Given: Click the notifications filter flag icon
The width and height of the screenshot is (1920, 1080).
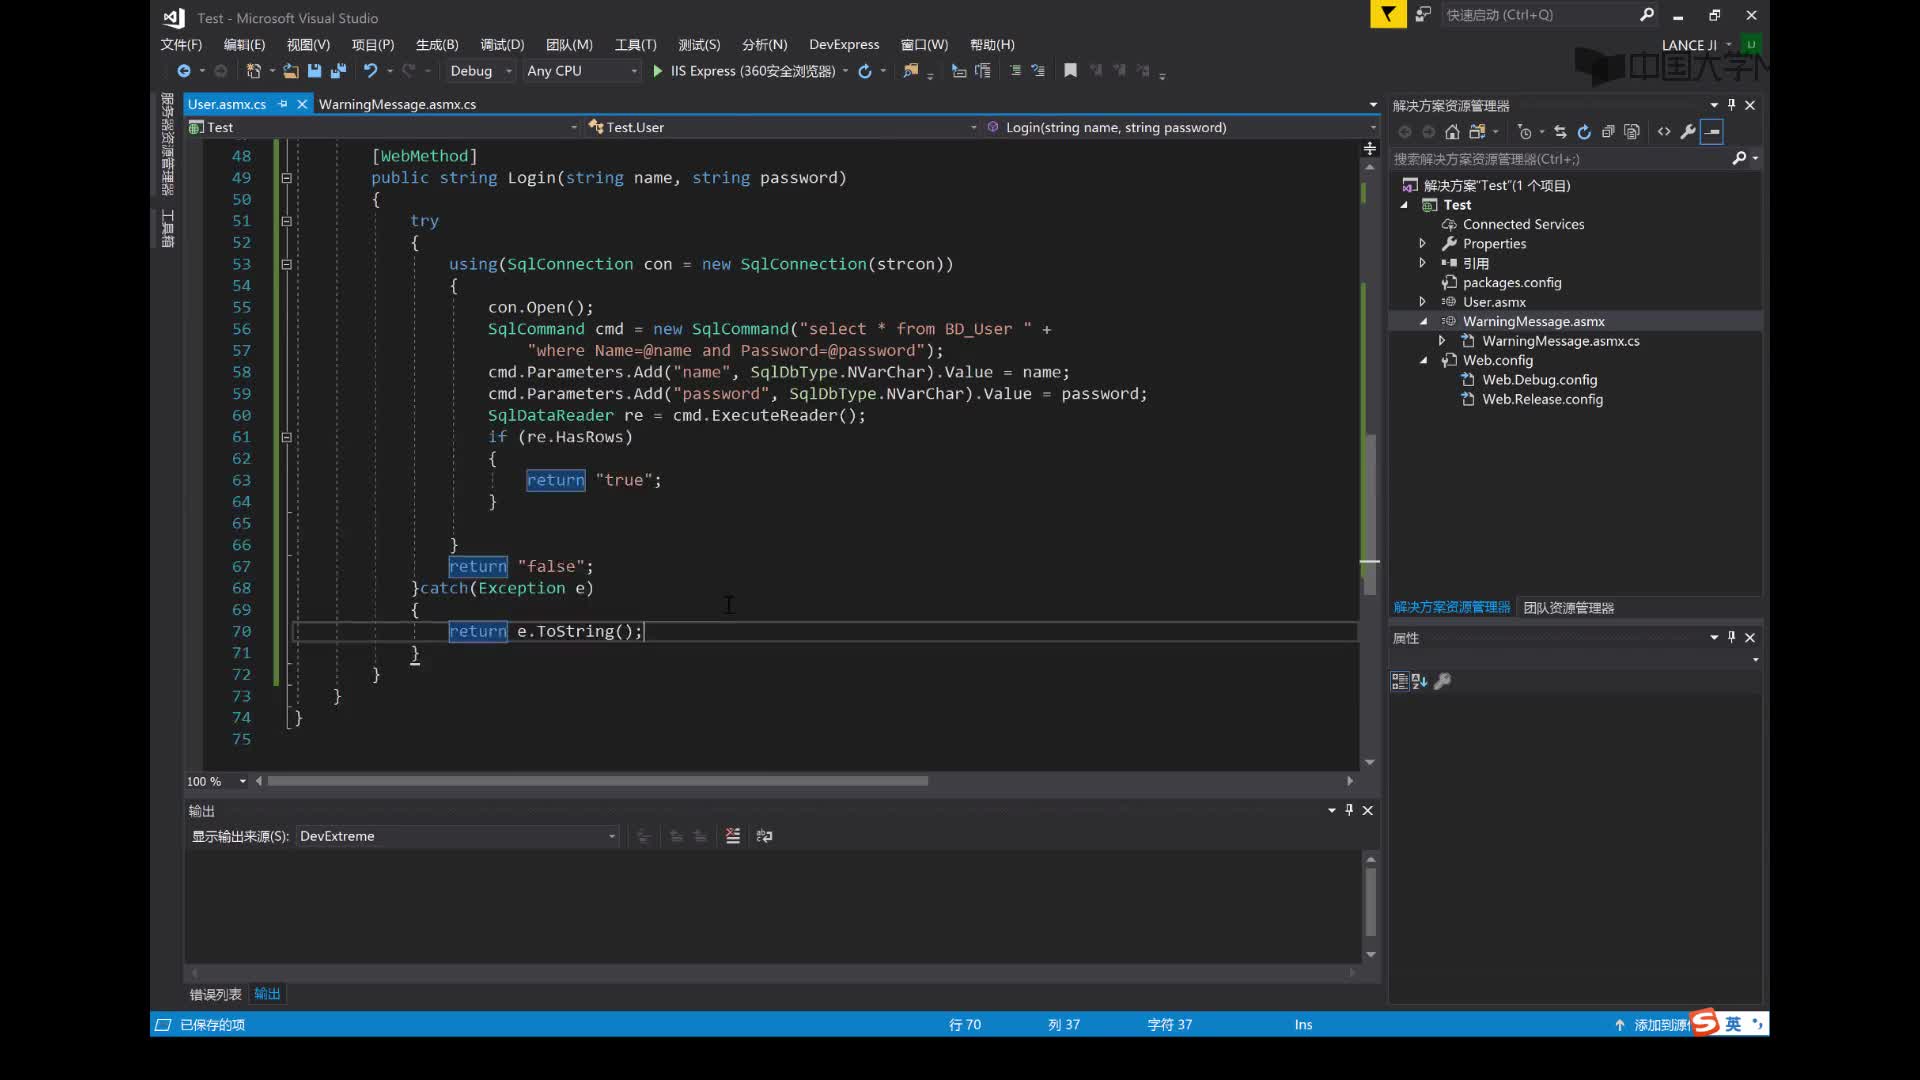Looking at the screenshot, I should coord(1388,14).
